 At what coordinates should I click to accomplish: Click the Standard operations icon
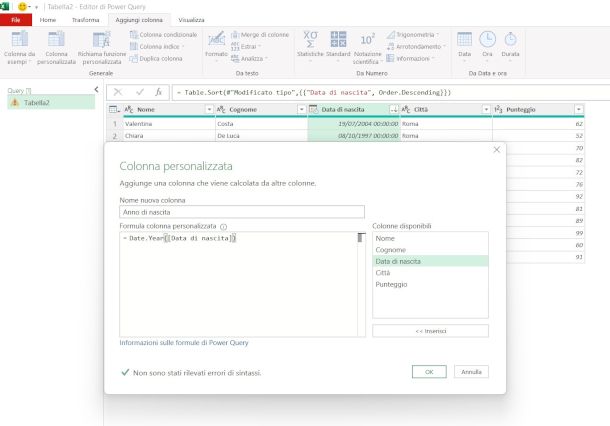pyautogui.click(x=338, y=39)
